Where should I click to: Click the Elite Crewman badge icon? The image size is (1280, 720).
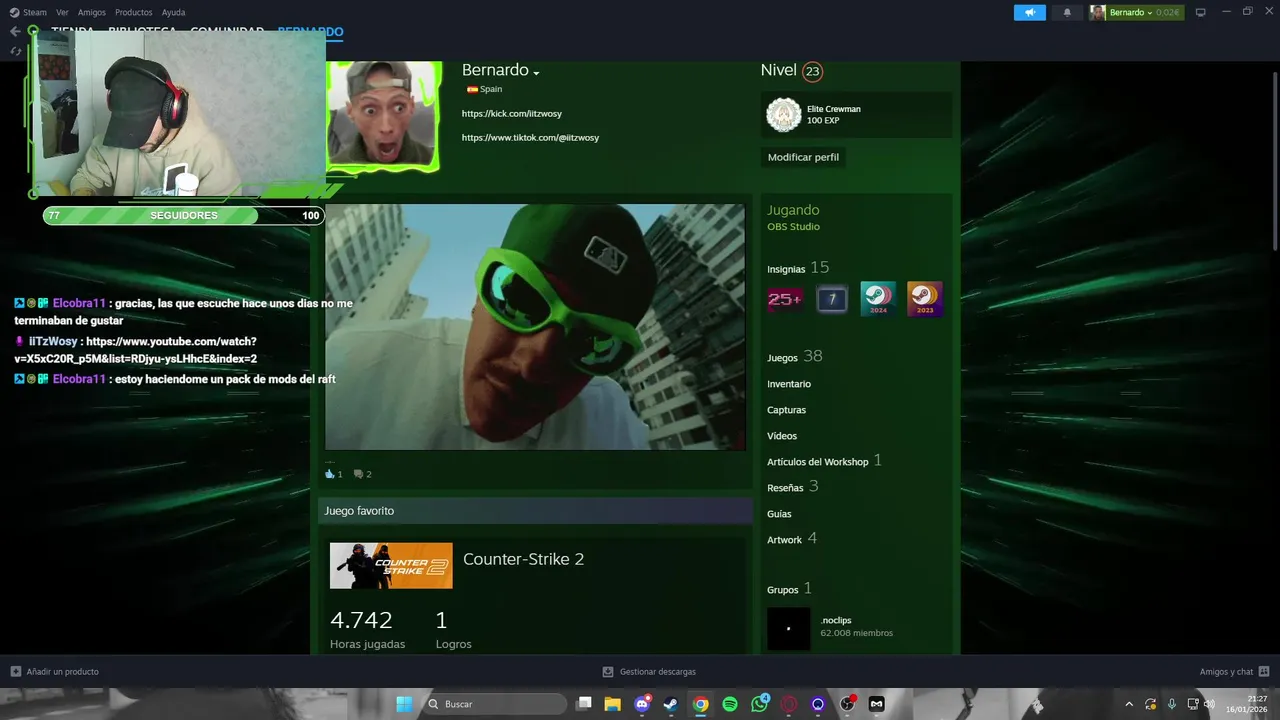[x=784, y=115]
